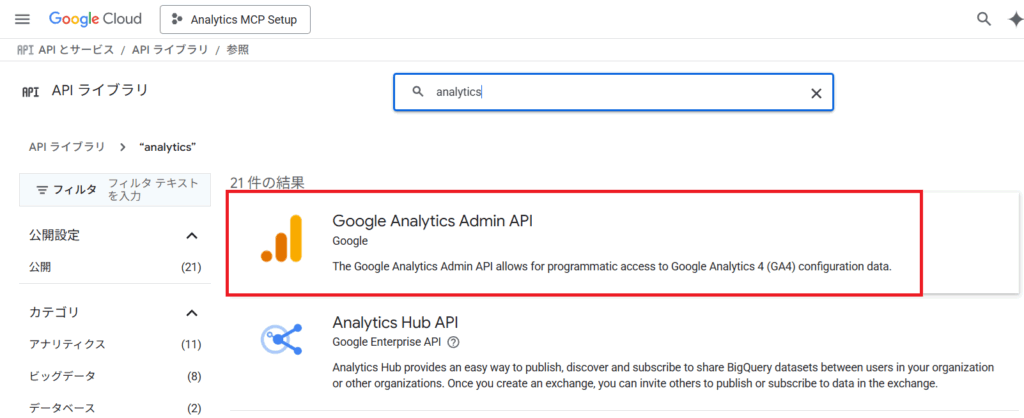Select the 公開 filter option
The image size is (1024, 418).
40,267
